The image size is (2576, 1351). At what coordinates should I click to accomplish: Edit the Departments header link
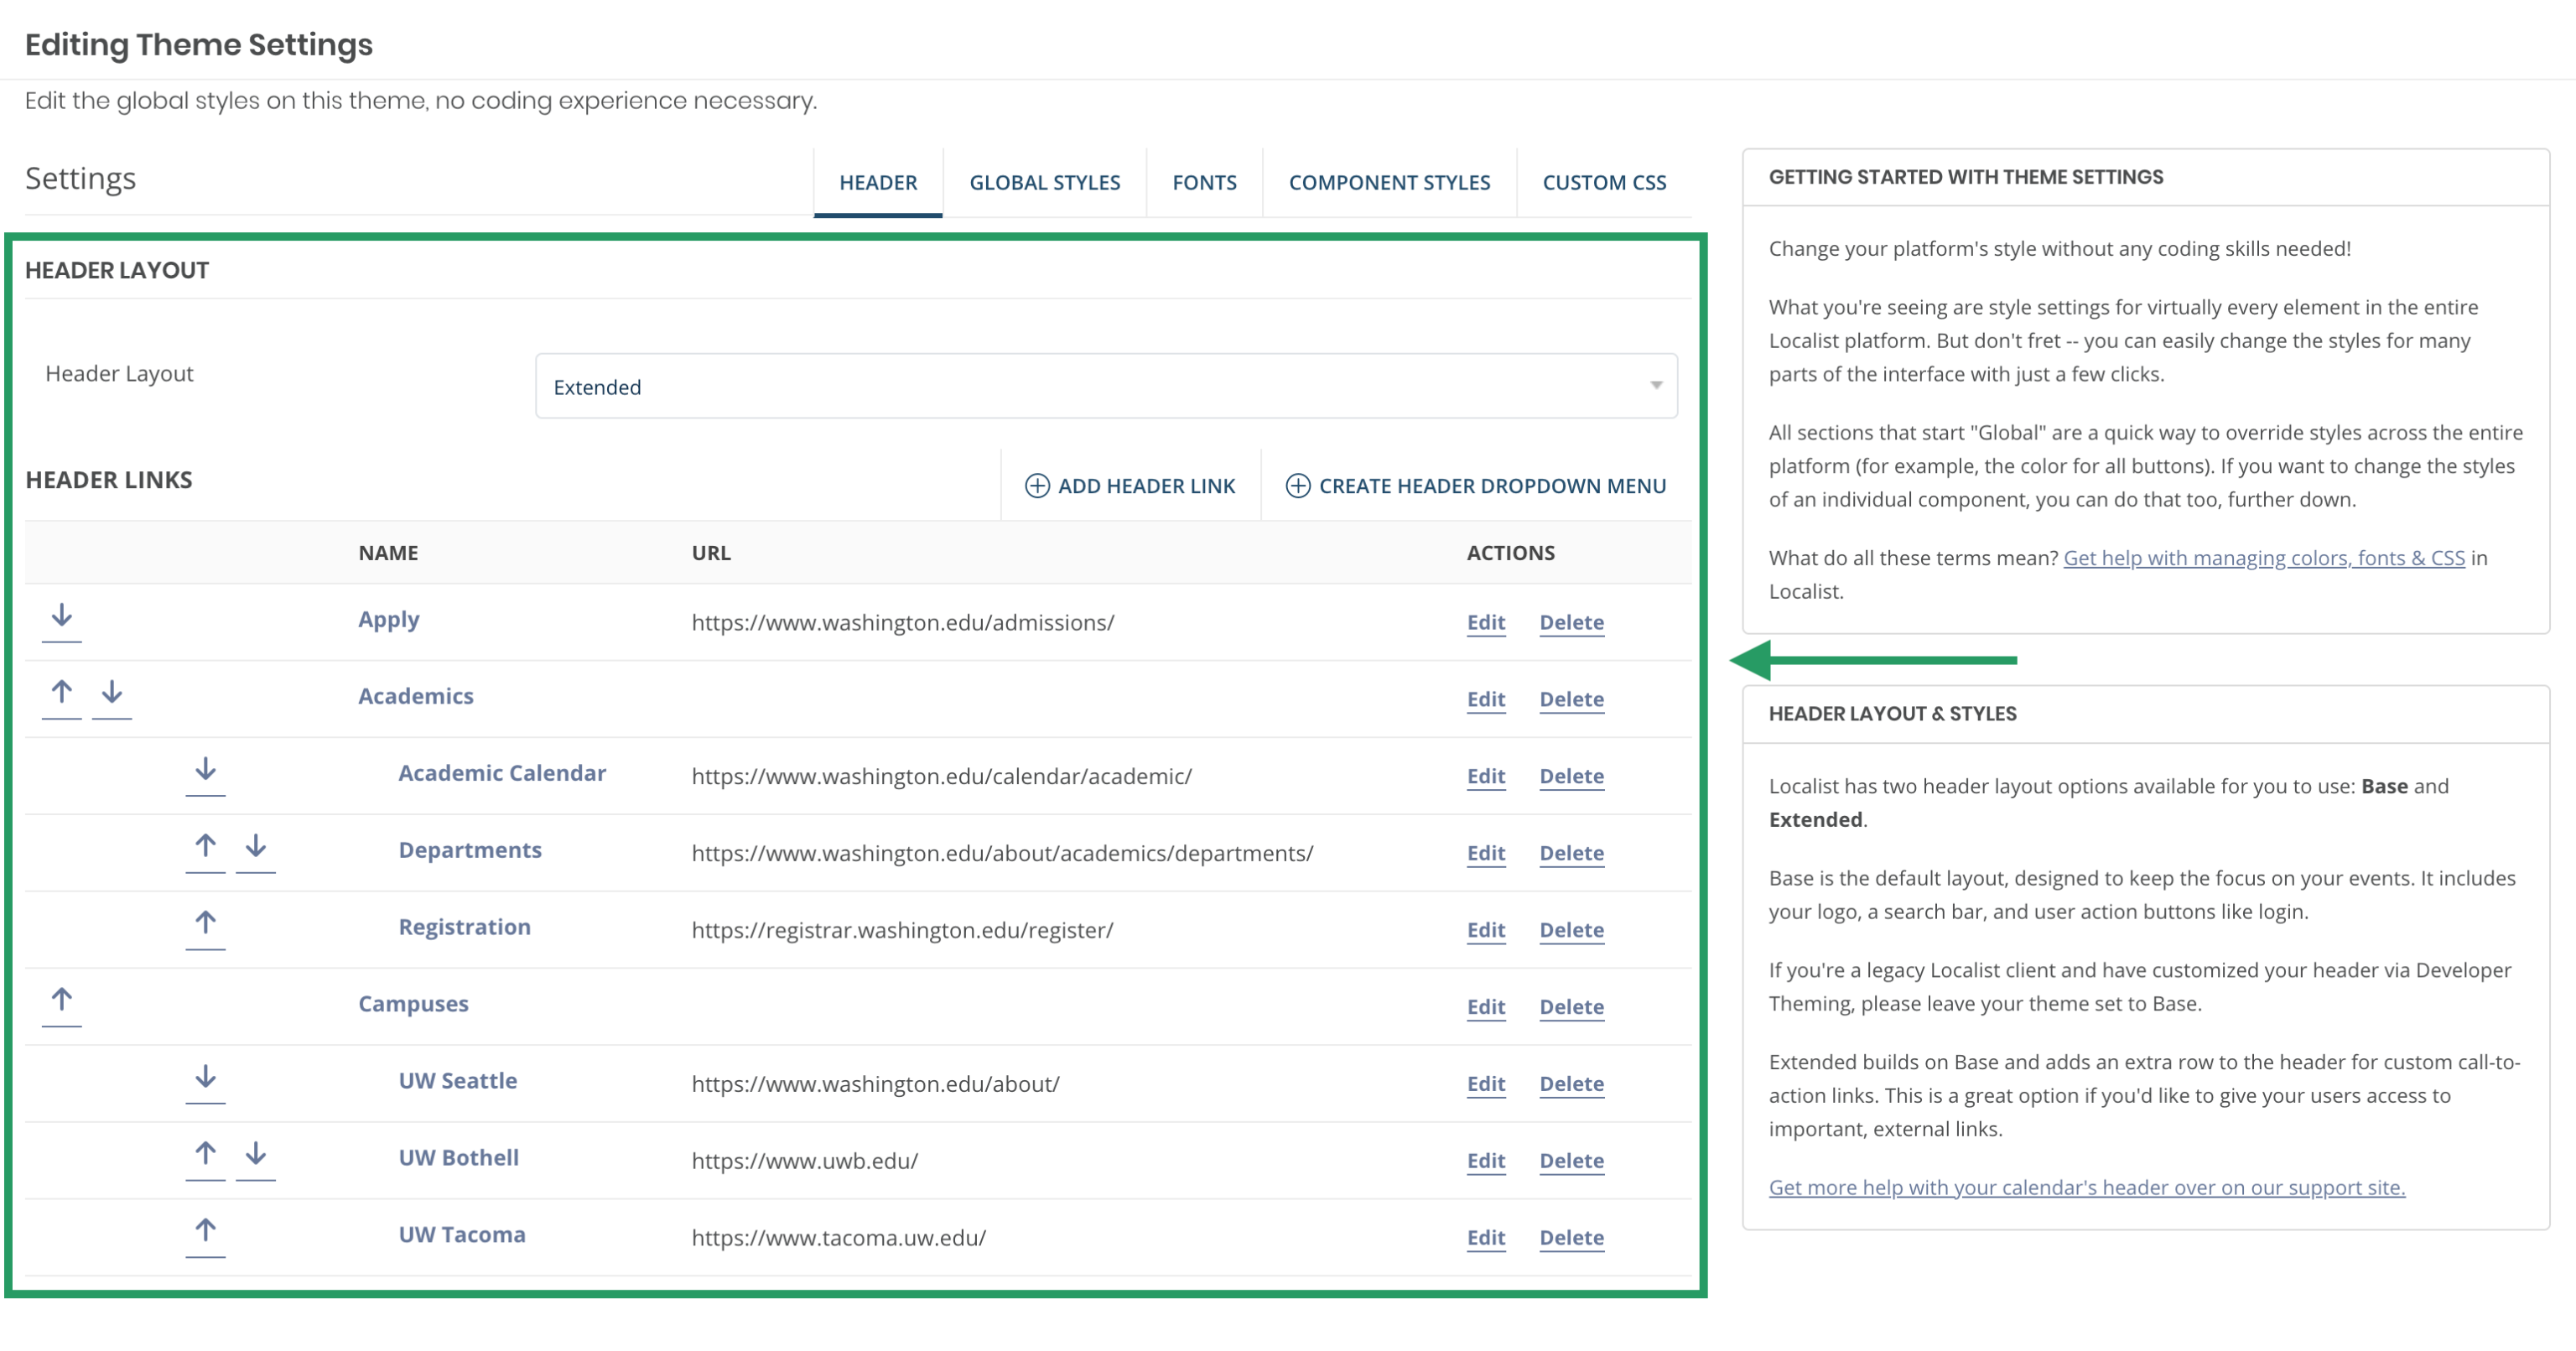coord(1485,853)
